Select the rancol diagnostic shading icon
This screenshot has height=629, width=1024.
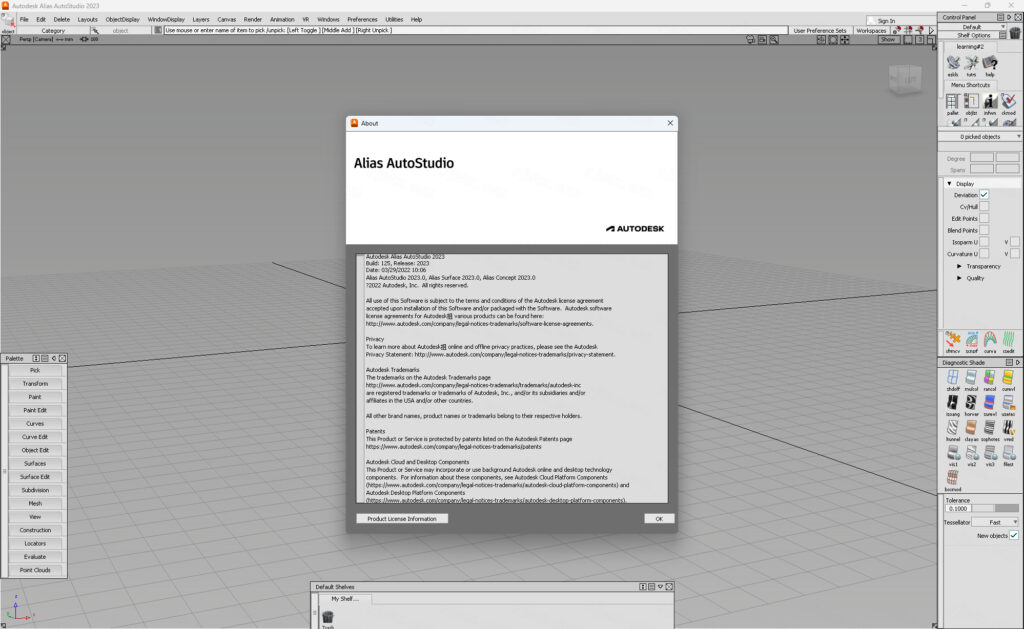pyautogui.click(x=989, y=377)
